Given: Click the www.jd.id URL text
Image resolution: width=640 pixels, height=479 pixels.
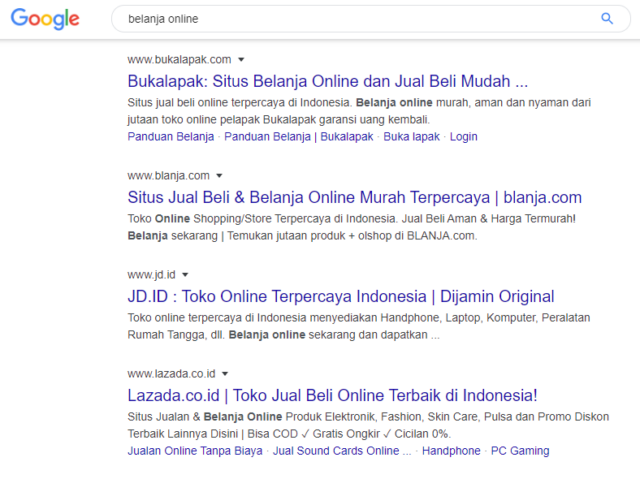Looking at the screenshot, I should click(x=151, y=275).
